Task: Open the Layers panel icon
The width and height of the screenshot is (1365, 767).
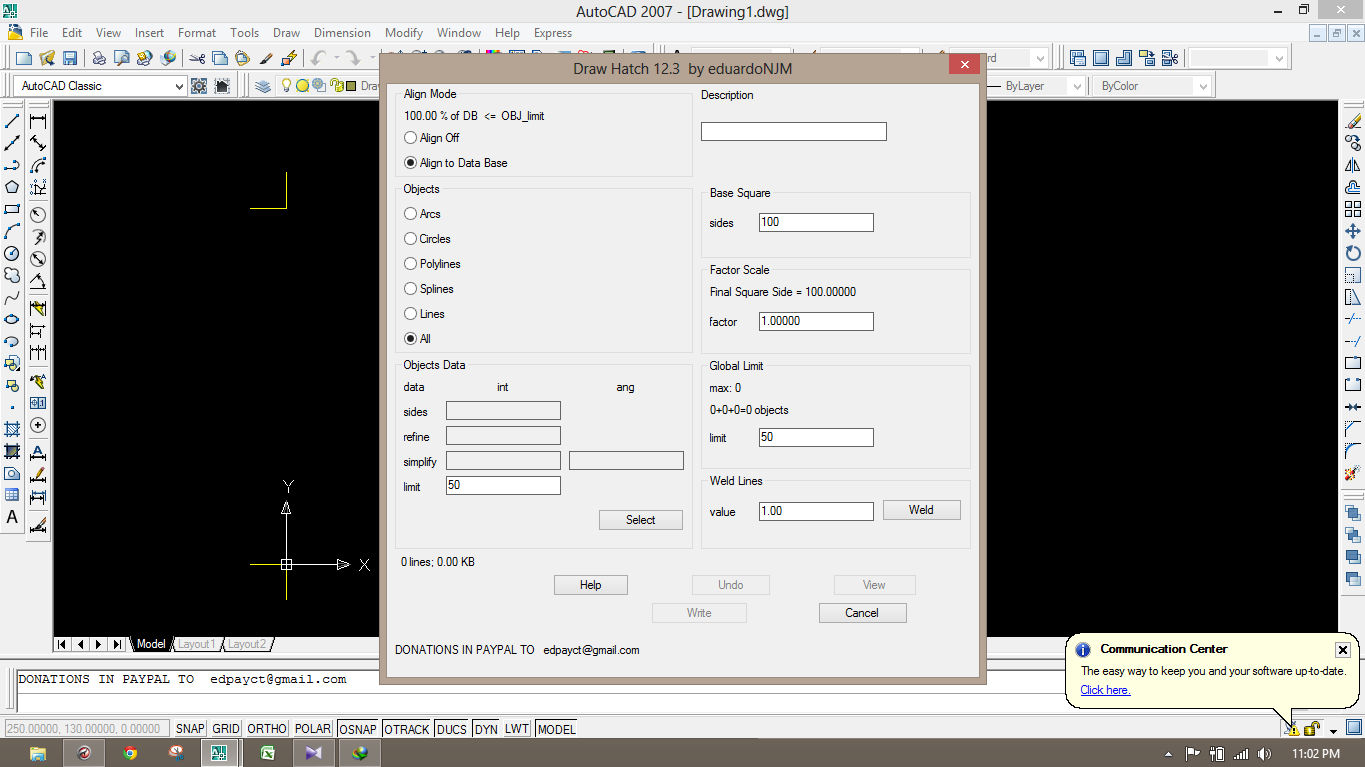Action: click(x=262, y=85)
